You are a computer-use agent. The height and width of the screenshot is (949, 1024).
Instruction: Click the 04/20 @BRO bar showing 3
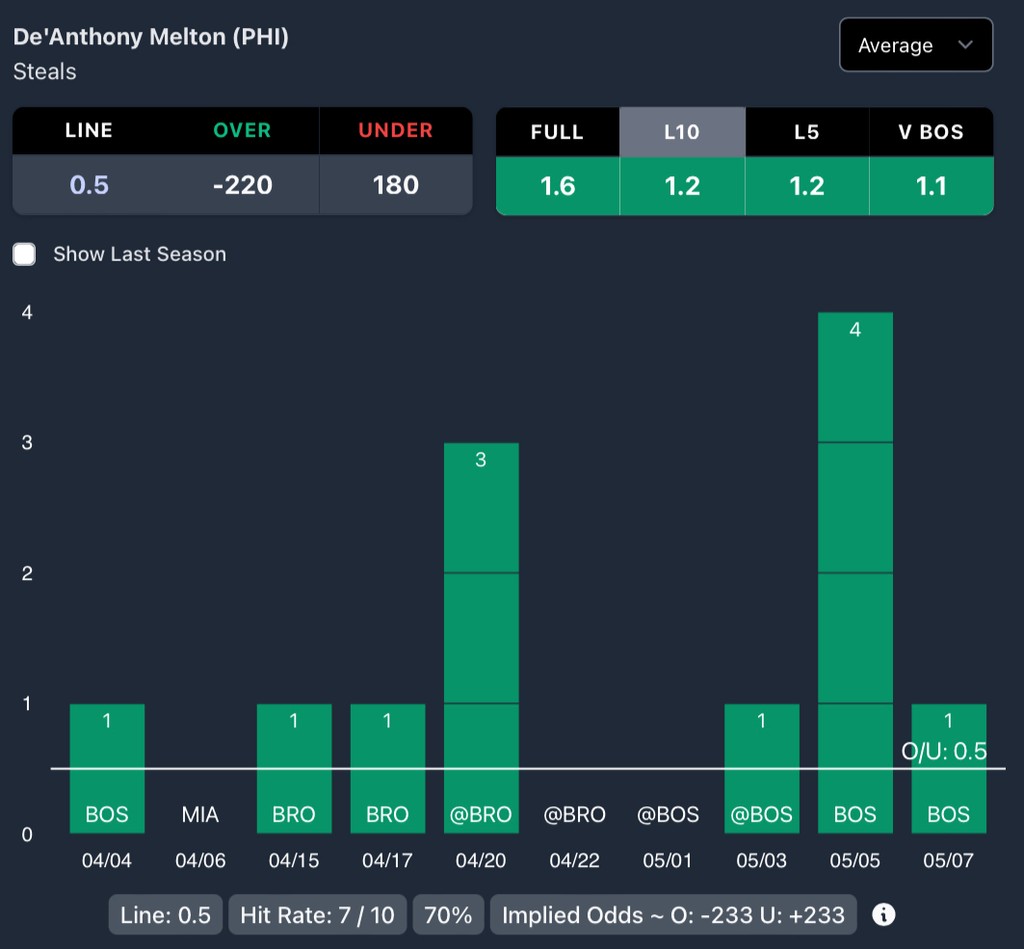coord(481,637)
